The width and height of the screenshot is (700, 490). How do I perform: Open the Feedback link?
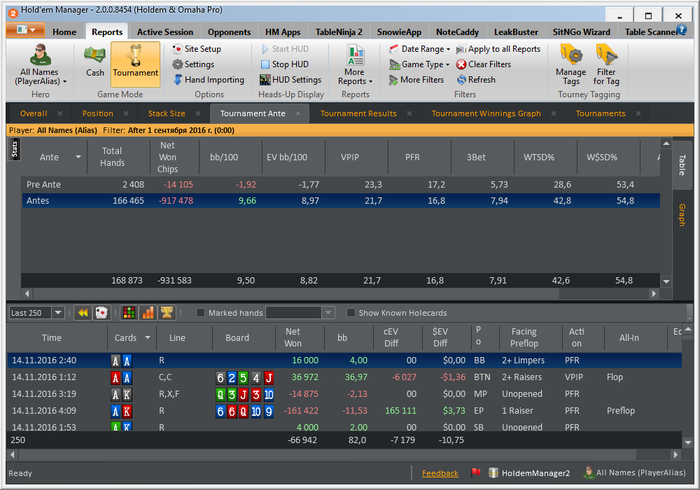pyautogui.click(x=440, y=473)
